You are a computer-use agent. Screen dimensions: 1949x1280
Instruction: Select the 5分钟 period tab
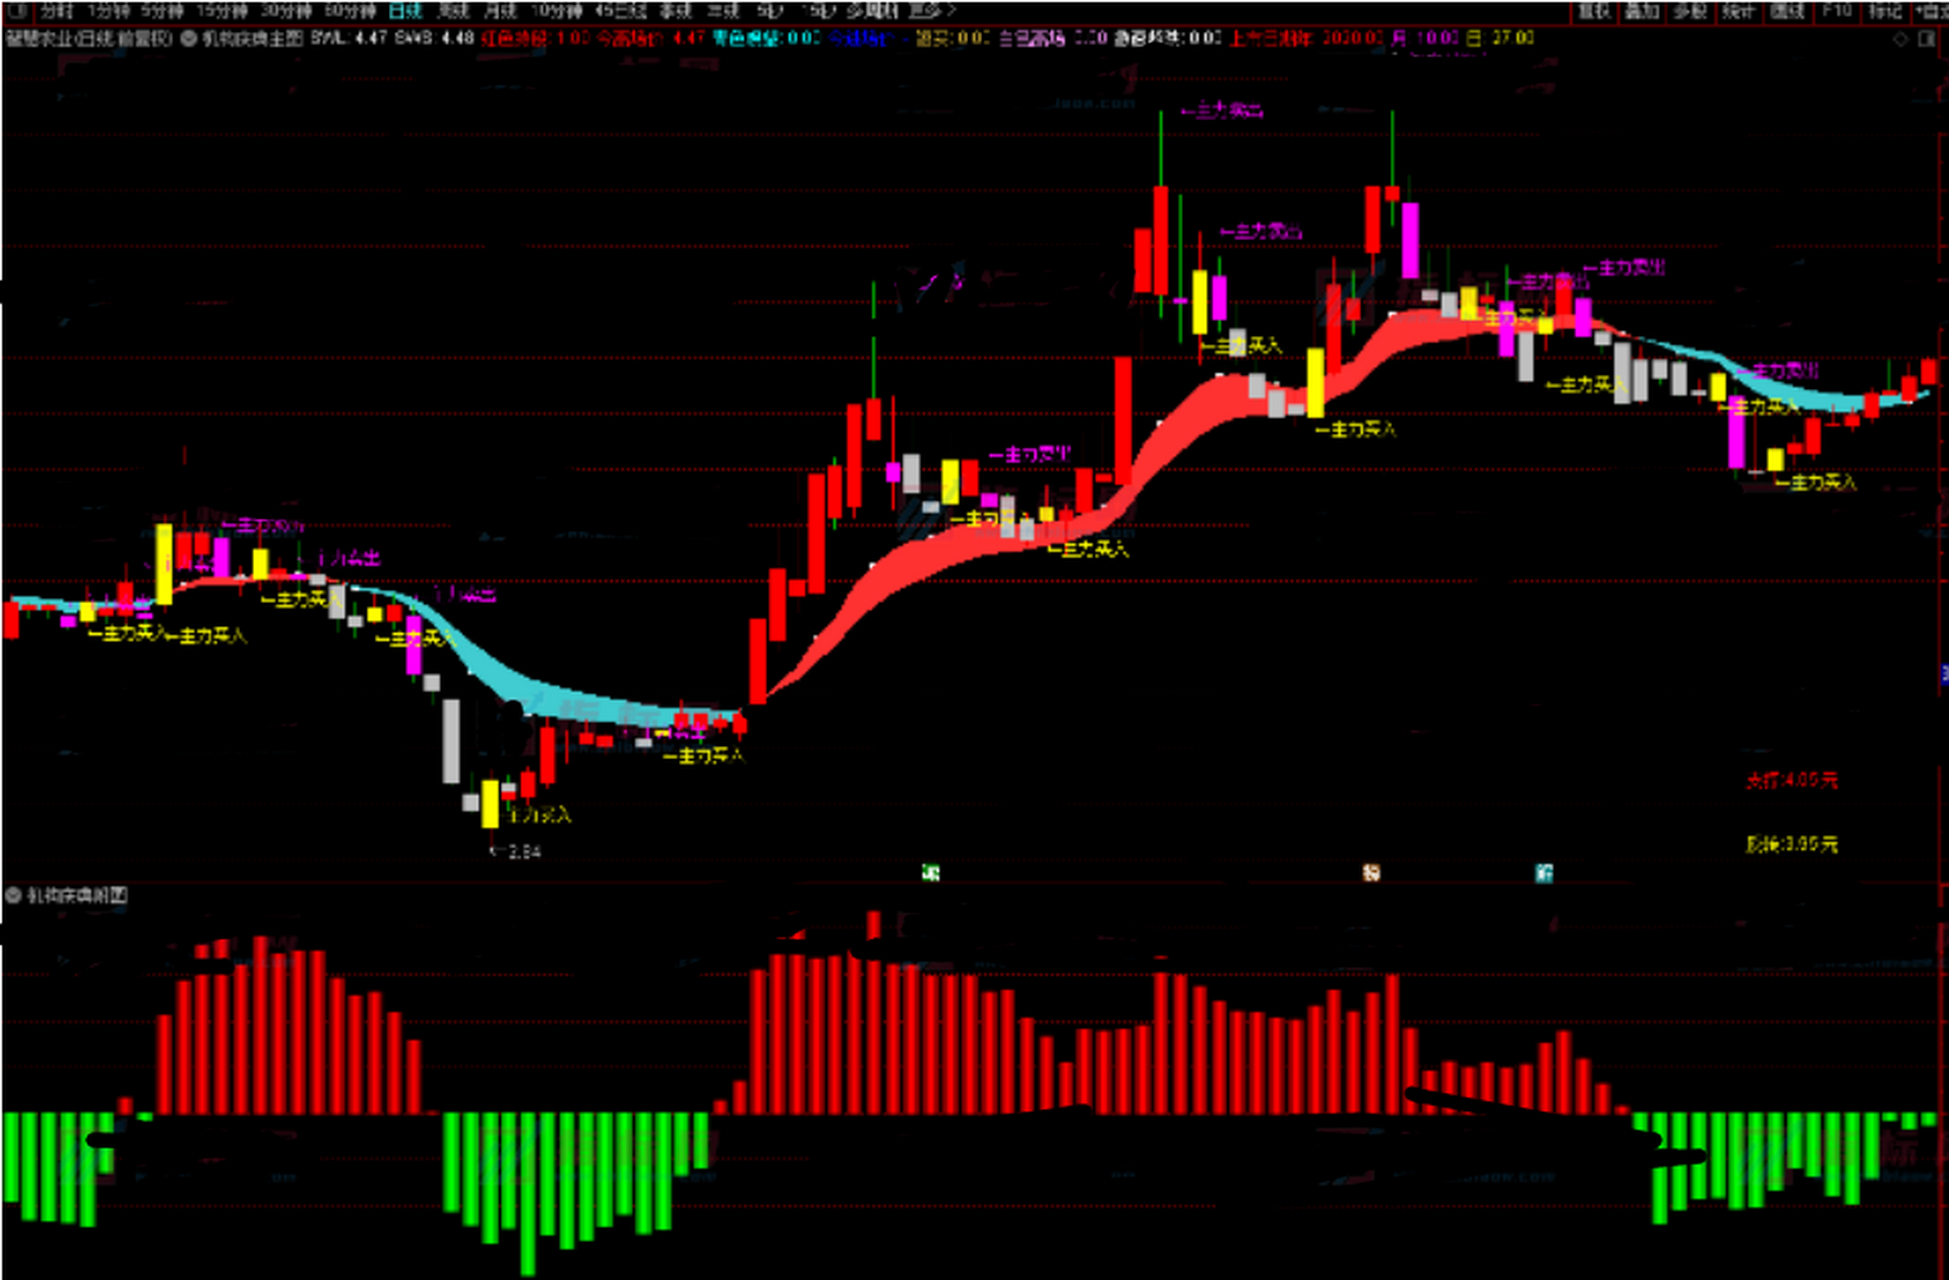coord(161,11)
